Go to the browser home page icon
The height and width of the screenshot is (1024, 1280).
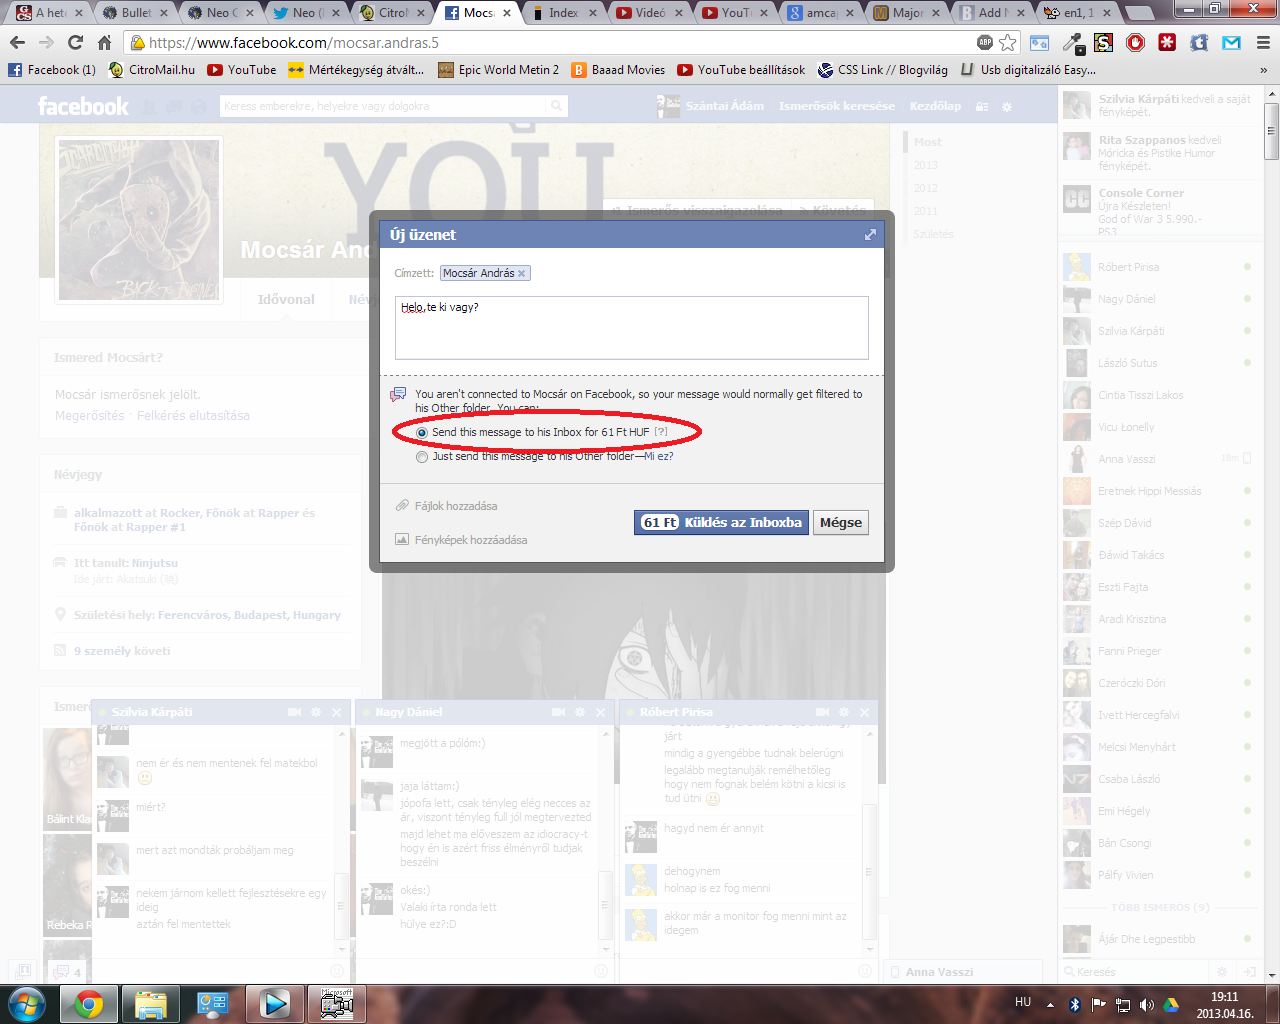click(x=104, y=42)
